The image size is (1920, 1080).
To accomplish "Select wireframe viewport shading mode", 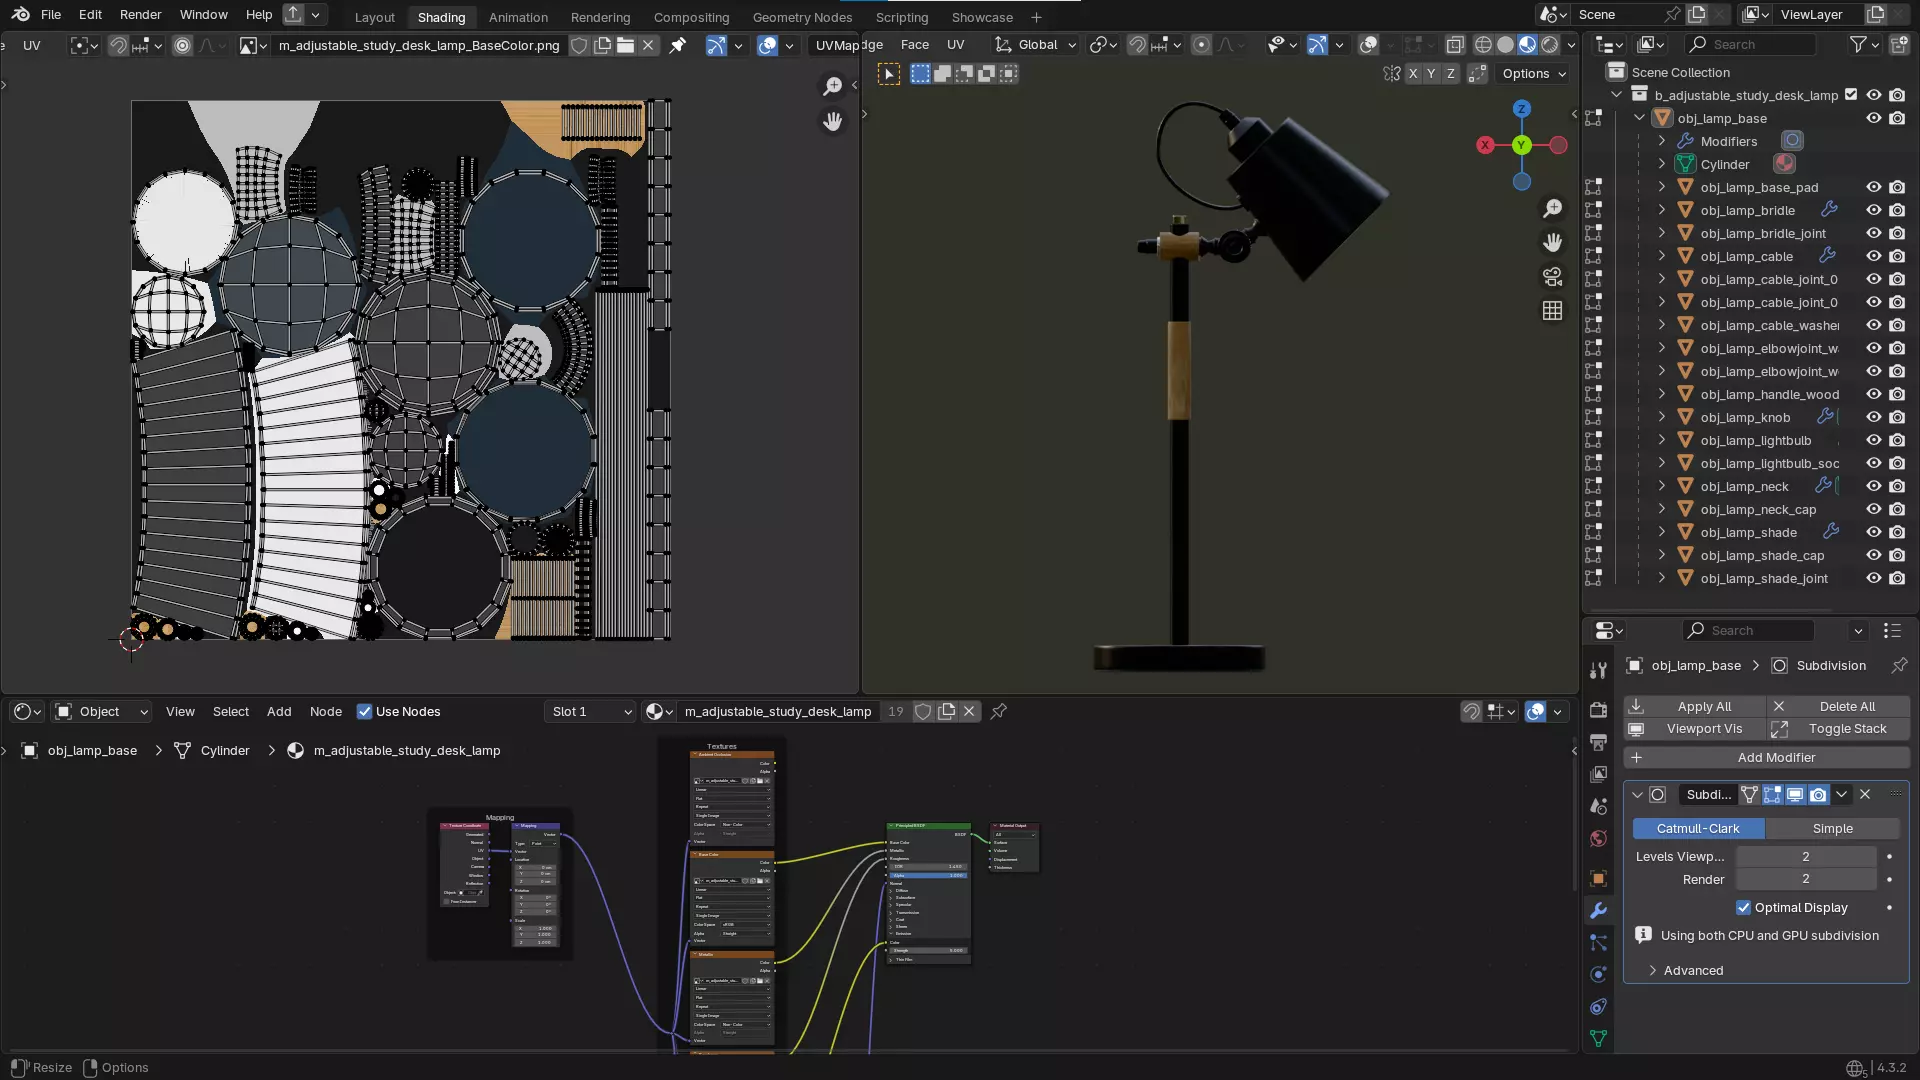I will (1483, 45).
